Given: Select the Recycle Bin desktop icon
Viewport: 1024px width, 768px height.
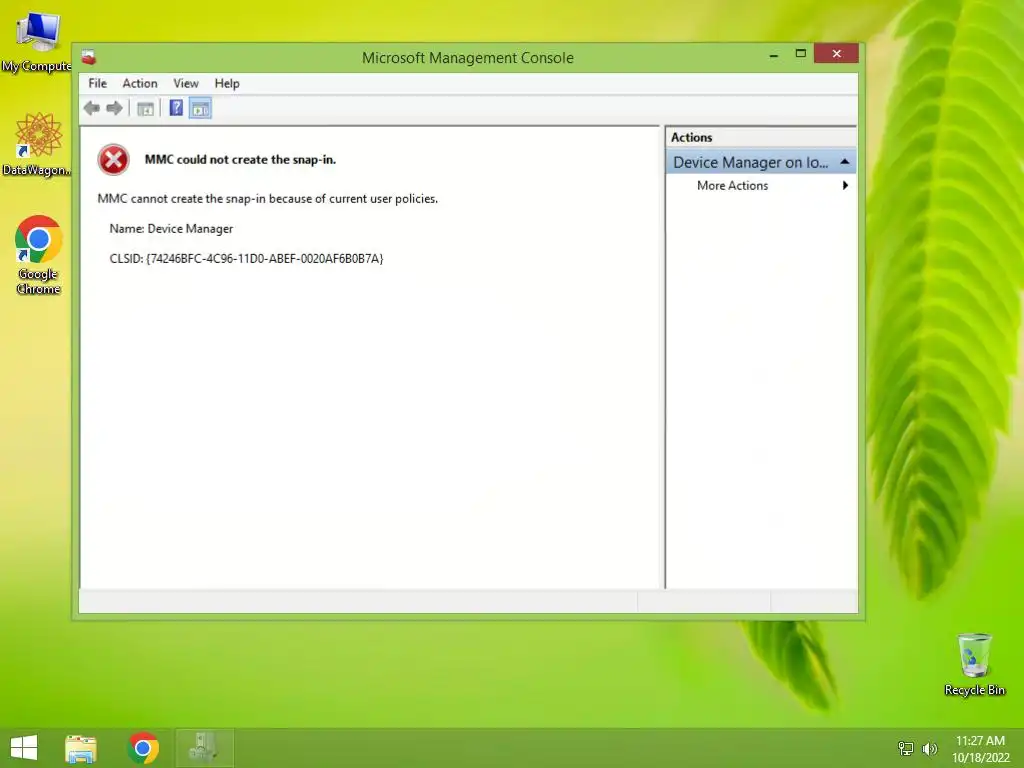Looking at the screenshot, I should [x=974, y=664].
